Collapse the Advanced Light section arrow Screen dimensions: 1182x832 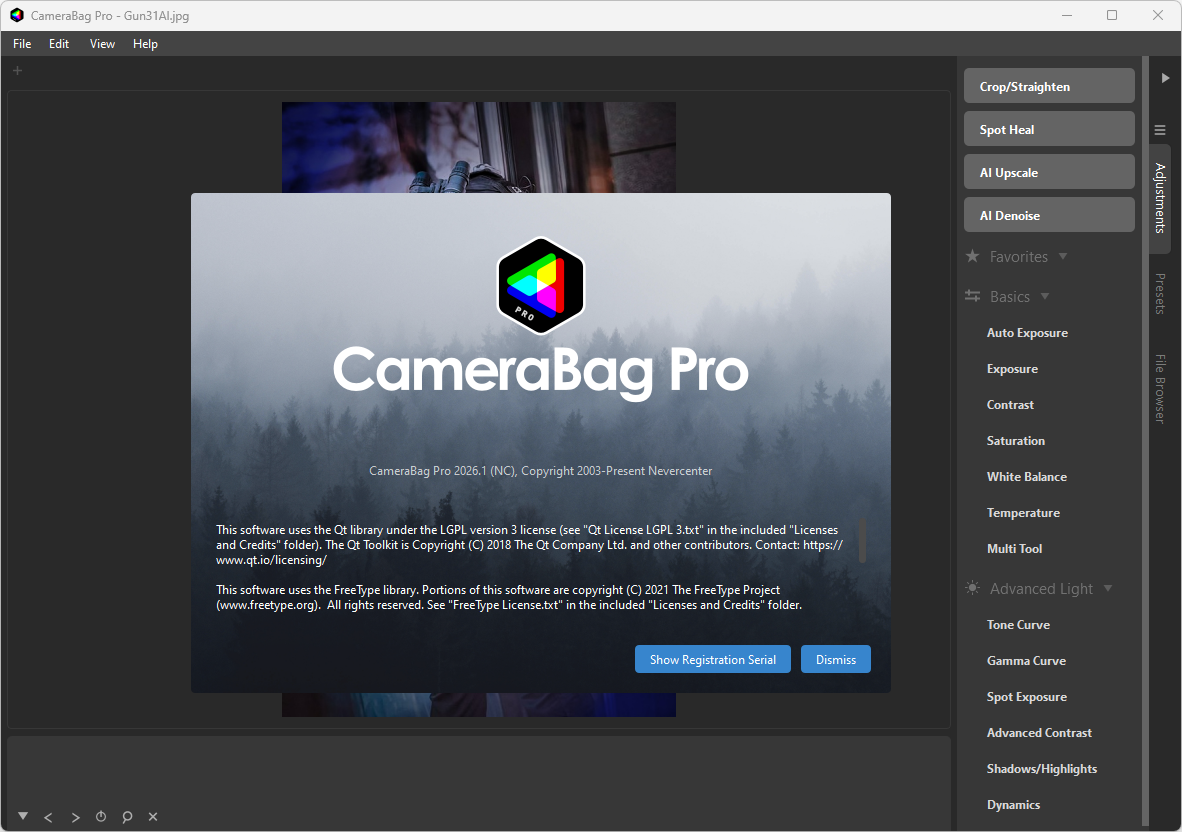click(1108, 588)
